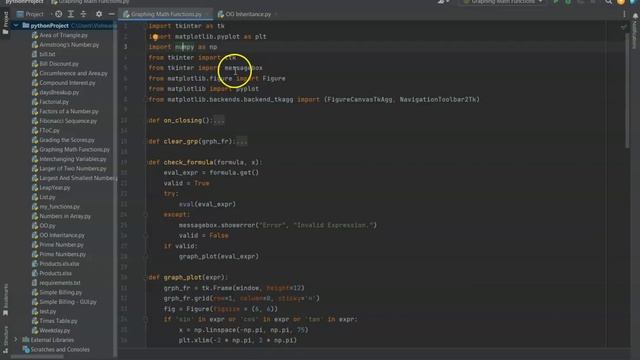Screen dimensions: 640x360
Task: Expand the External Libraries node
Action: point(16,340)
